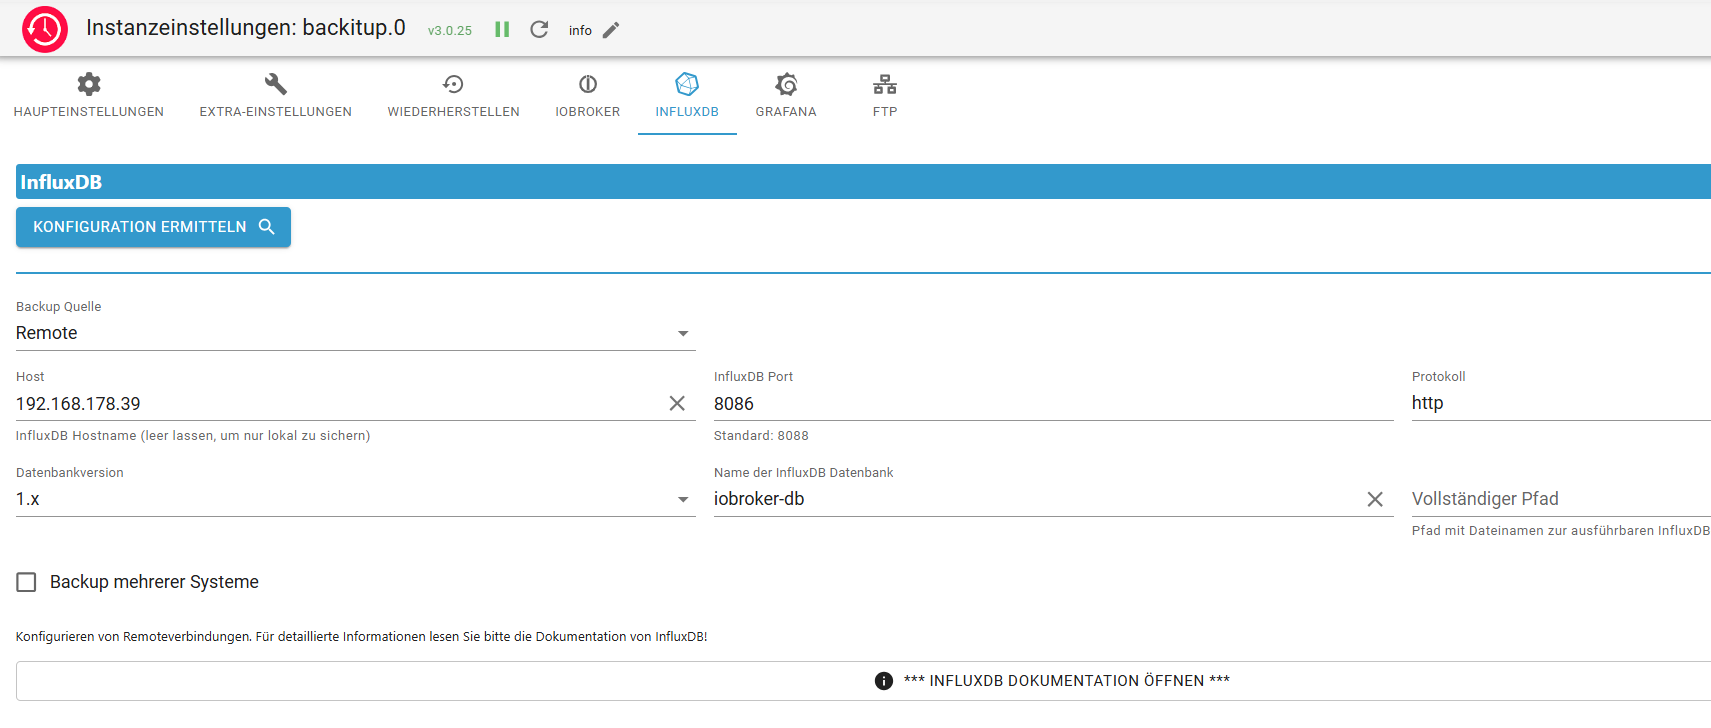The height and width of the screenshot is (728, 1711).
Task: Open the Haupteinstellungen tab
Action: pos(89,96)
